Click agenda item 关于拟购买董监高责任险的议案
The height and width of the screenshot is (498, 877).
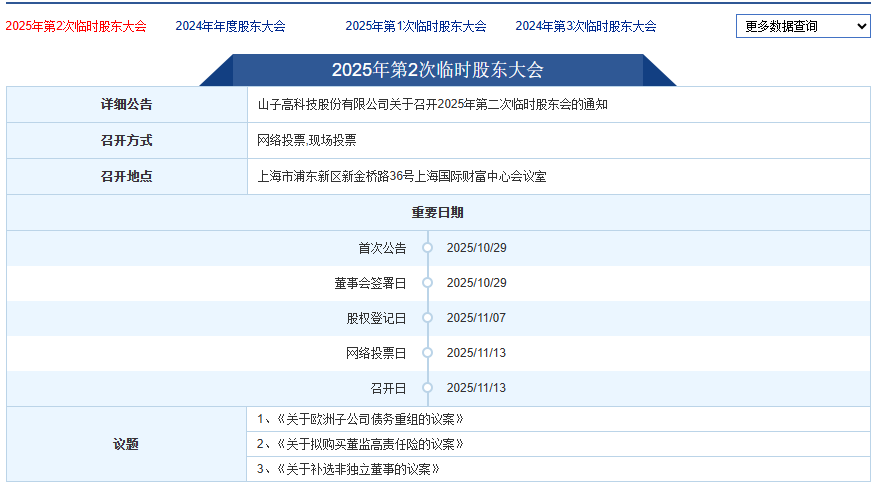click(360, 445)
